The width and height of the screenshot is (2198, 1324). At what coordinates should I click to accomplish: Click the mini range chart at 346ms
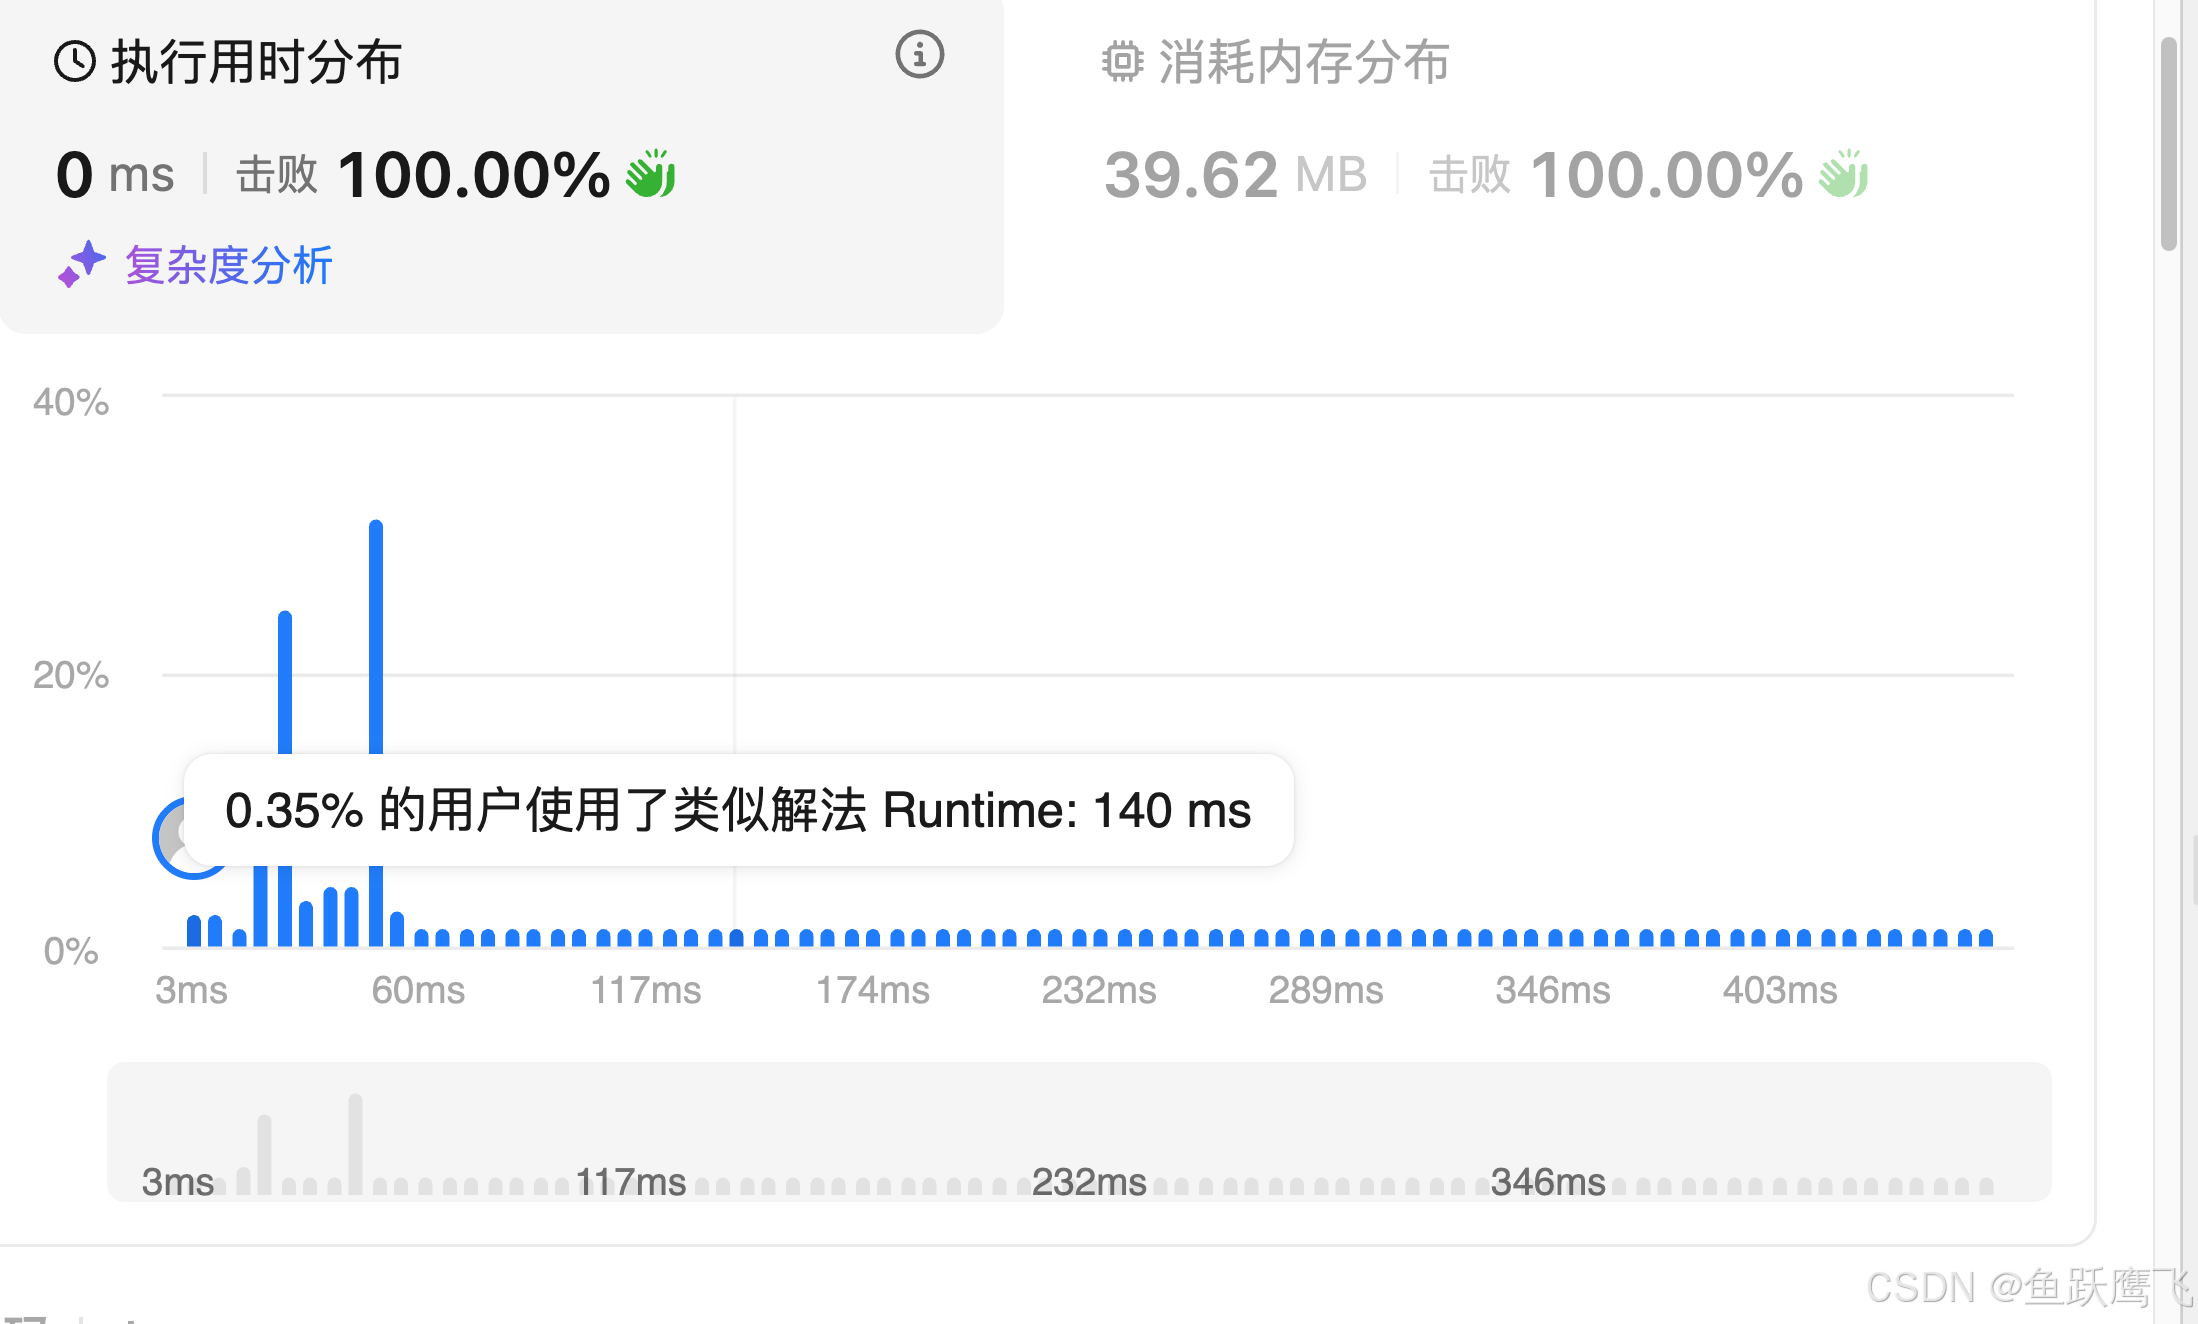point(1547,1181)
